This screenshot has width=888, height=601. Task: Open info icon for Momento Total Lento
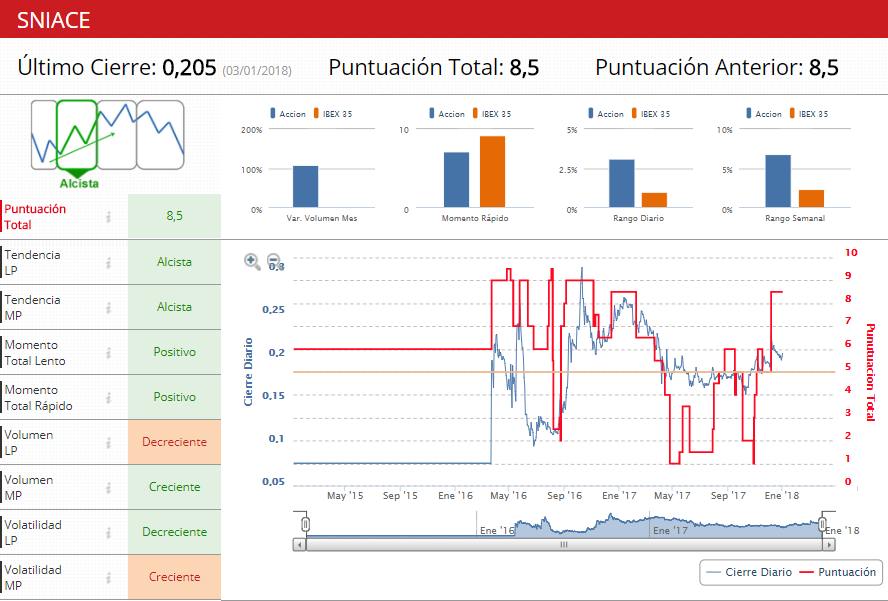[108, 353]
